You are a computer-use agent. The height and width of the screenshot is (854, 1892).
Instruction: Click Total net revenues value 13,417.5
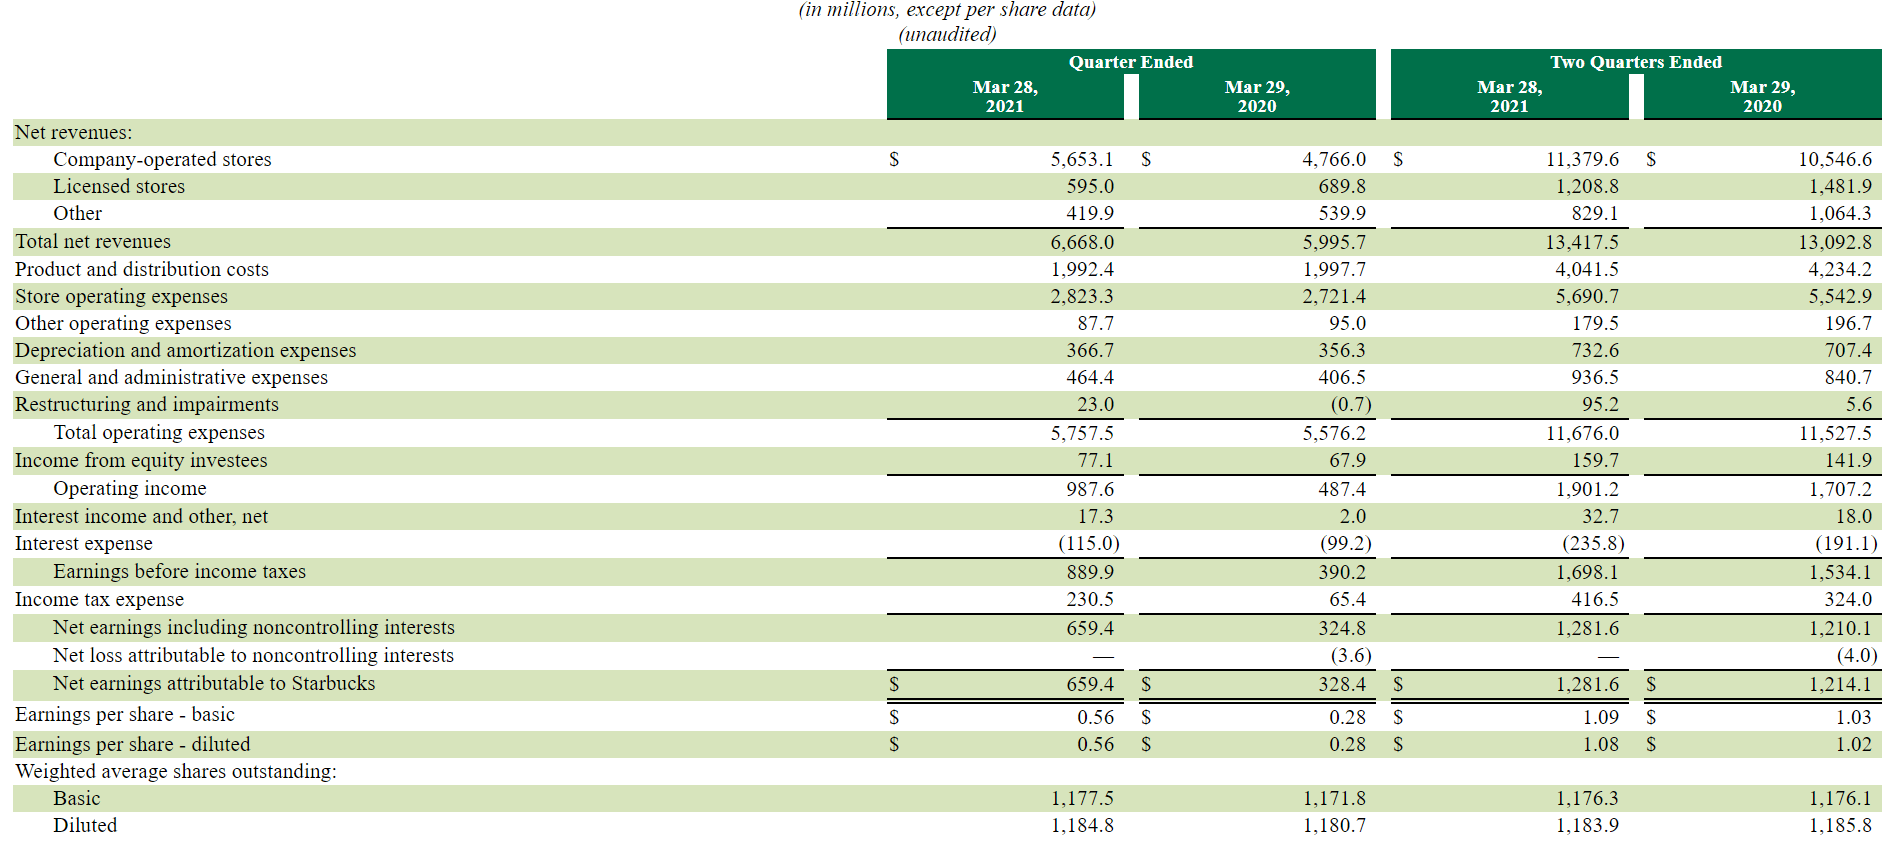1582,242
